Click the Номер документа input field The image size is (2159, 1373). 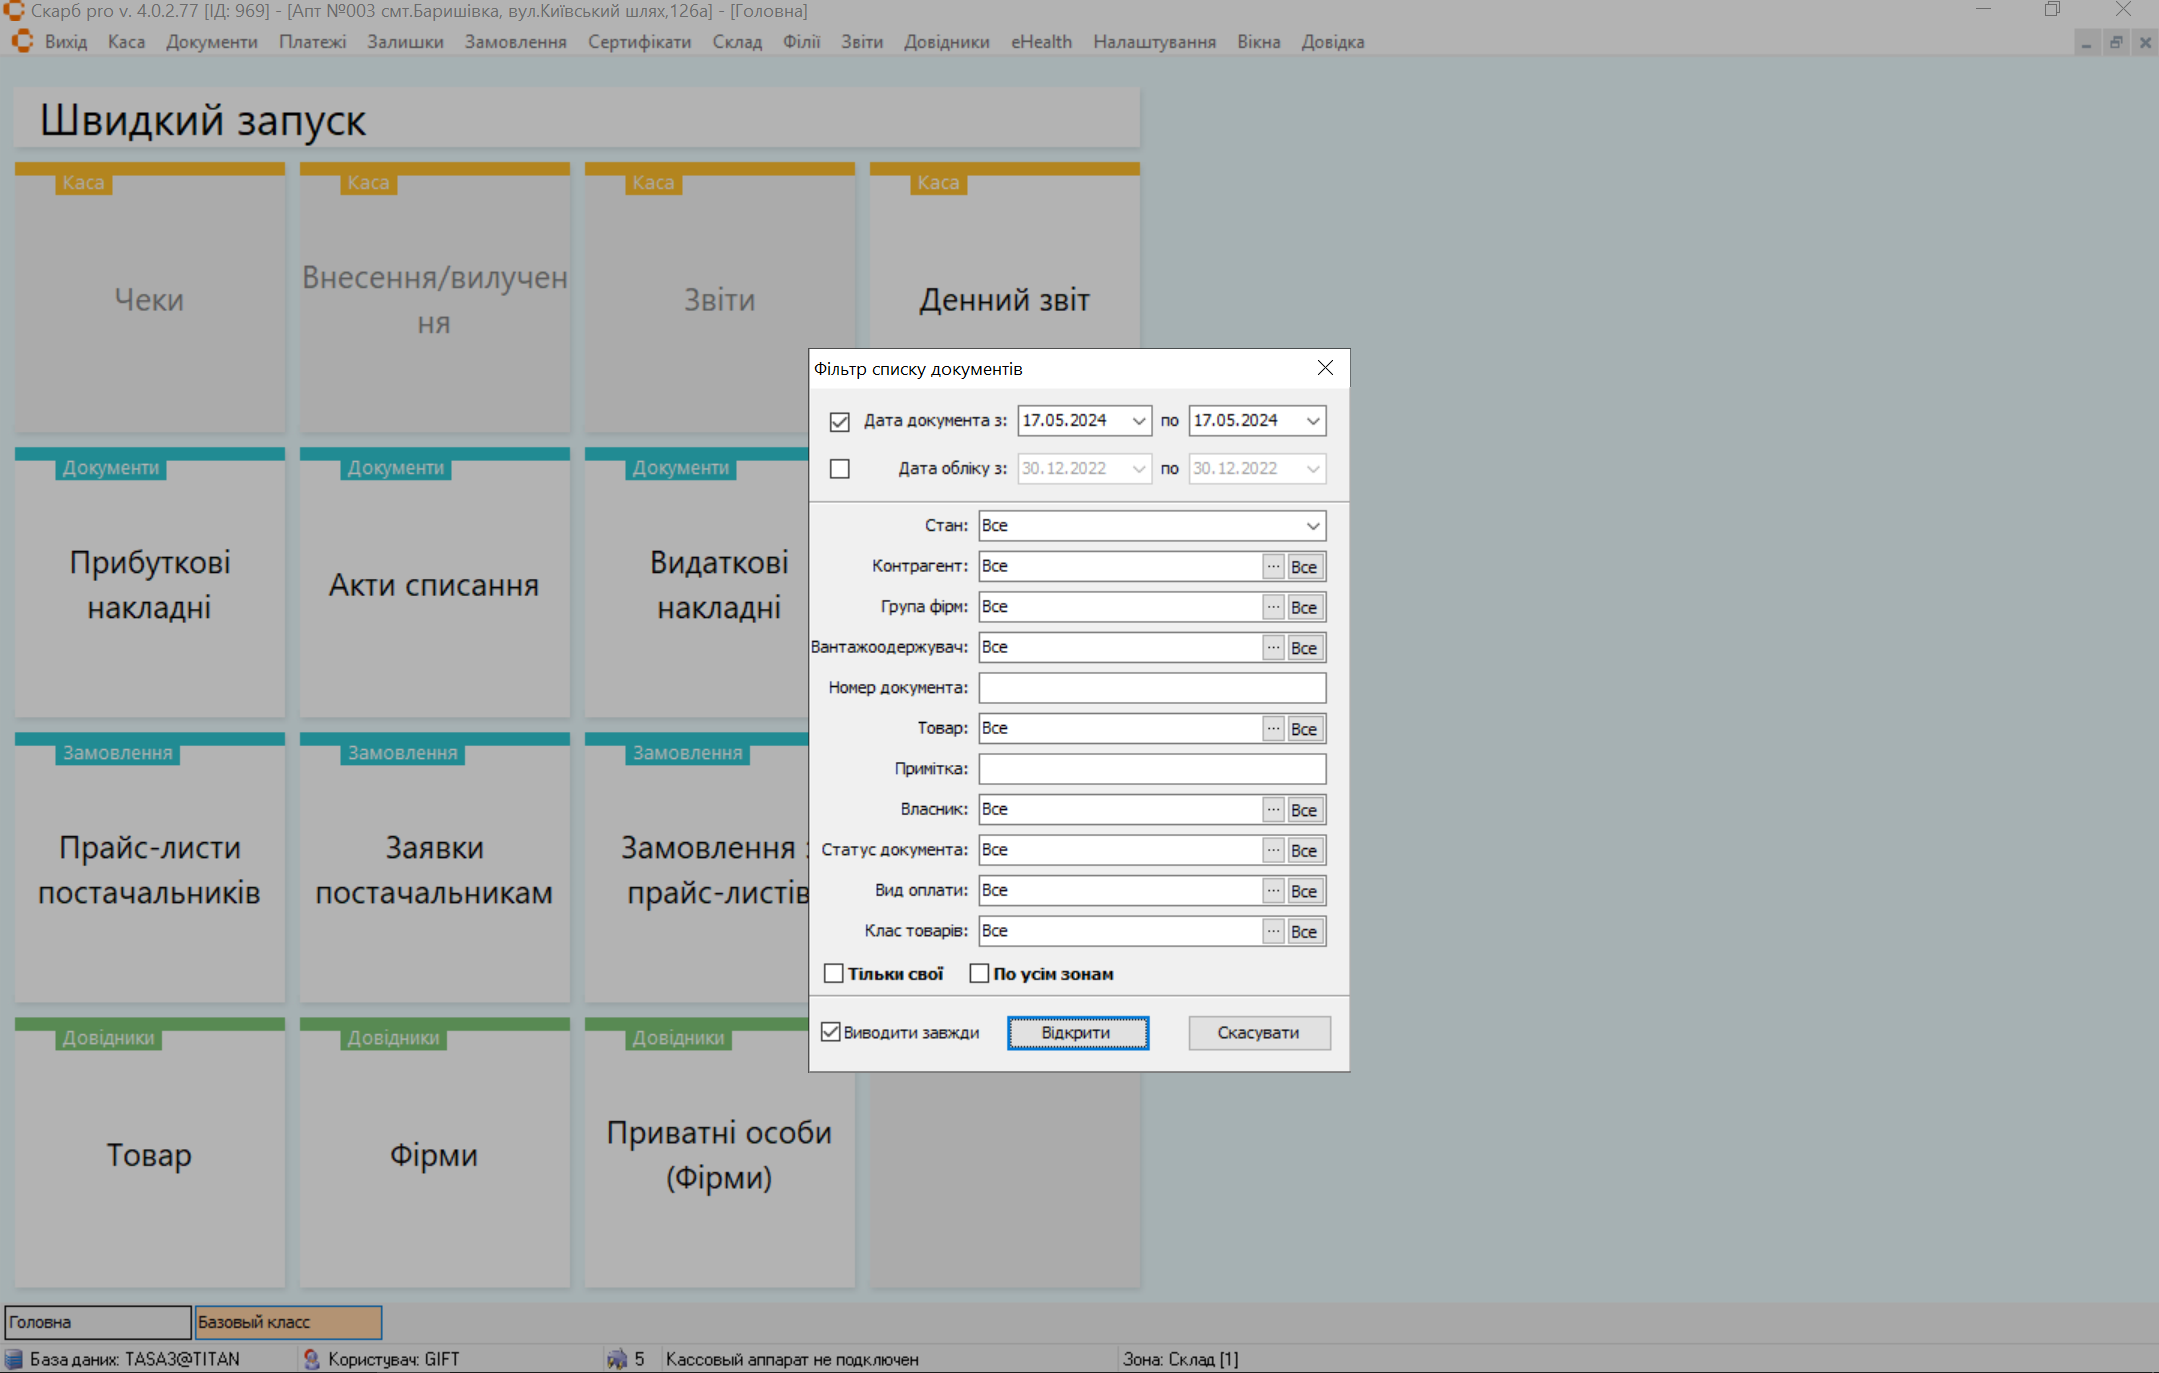coord(1151,688)
